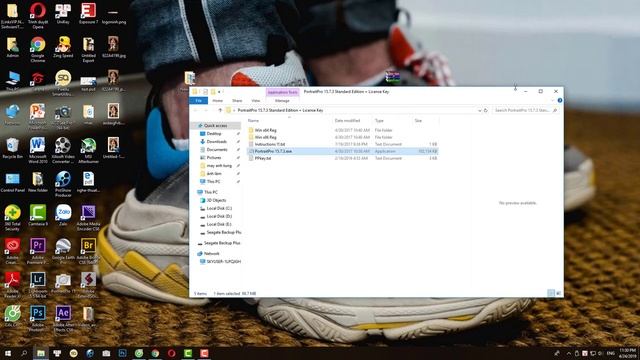Viewport: 640px width, 360px height.
Task: Click the Refresh button beside address bar
Action: coord(486,110)
